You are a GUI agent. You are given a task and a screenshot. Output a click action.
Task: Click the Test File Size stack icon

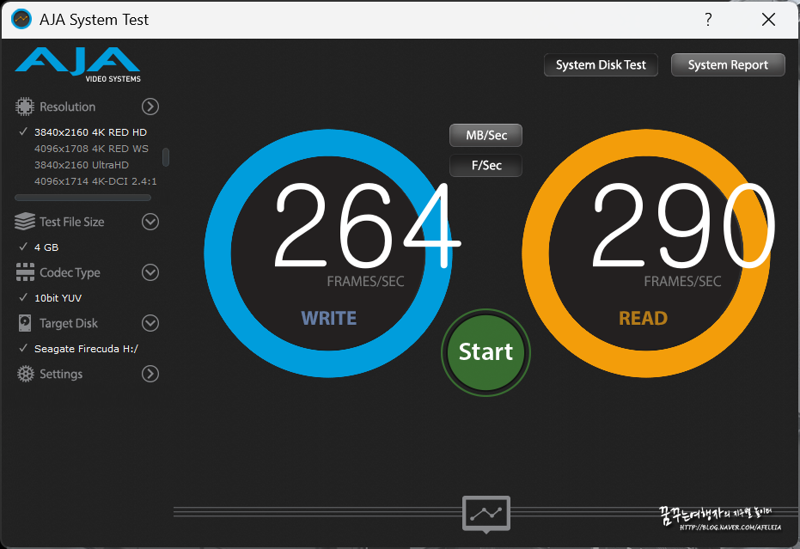[x=24, y=221]
